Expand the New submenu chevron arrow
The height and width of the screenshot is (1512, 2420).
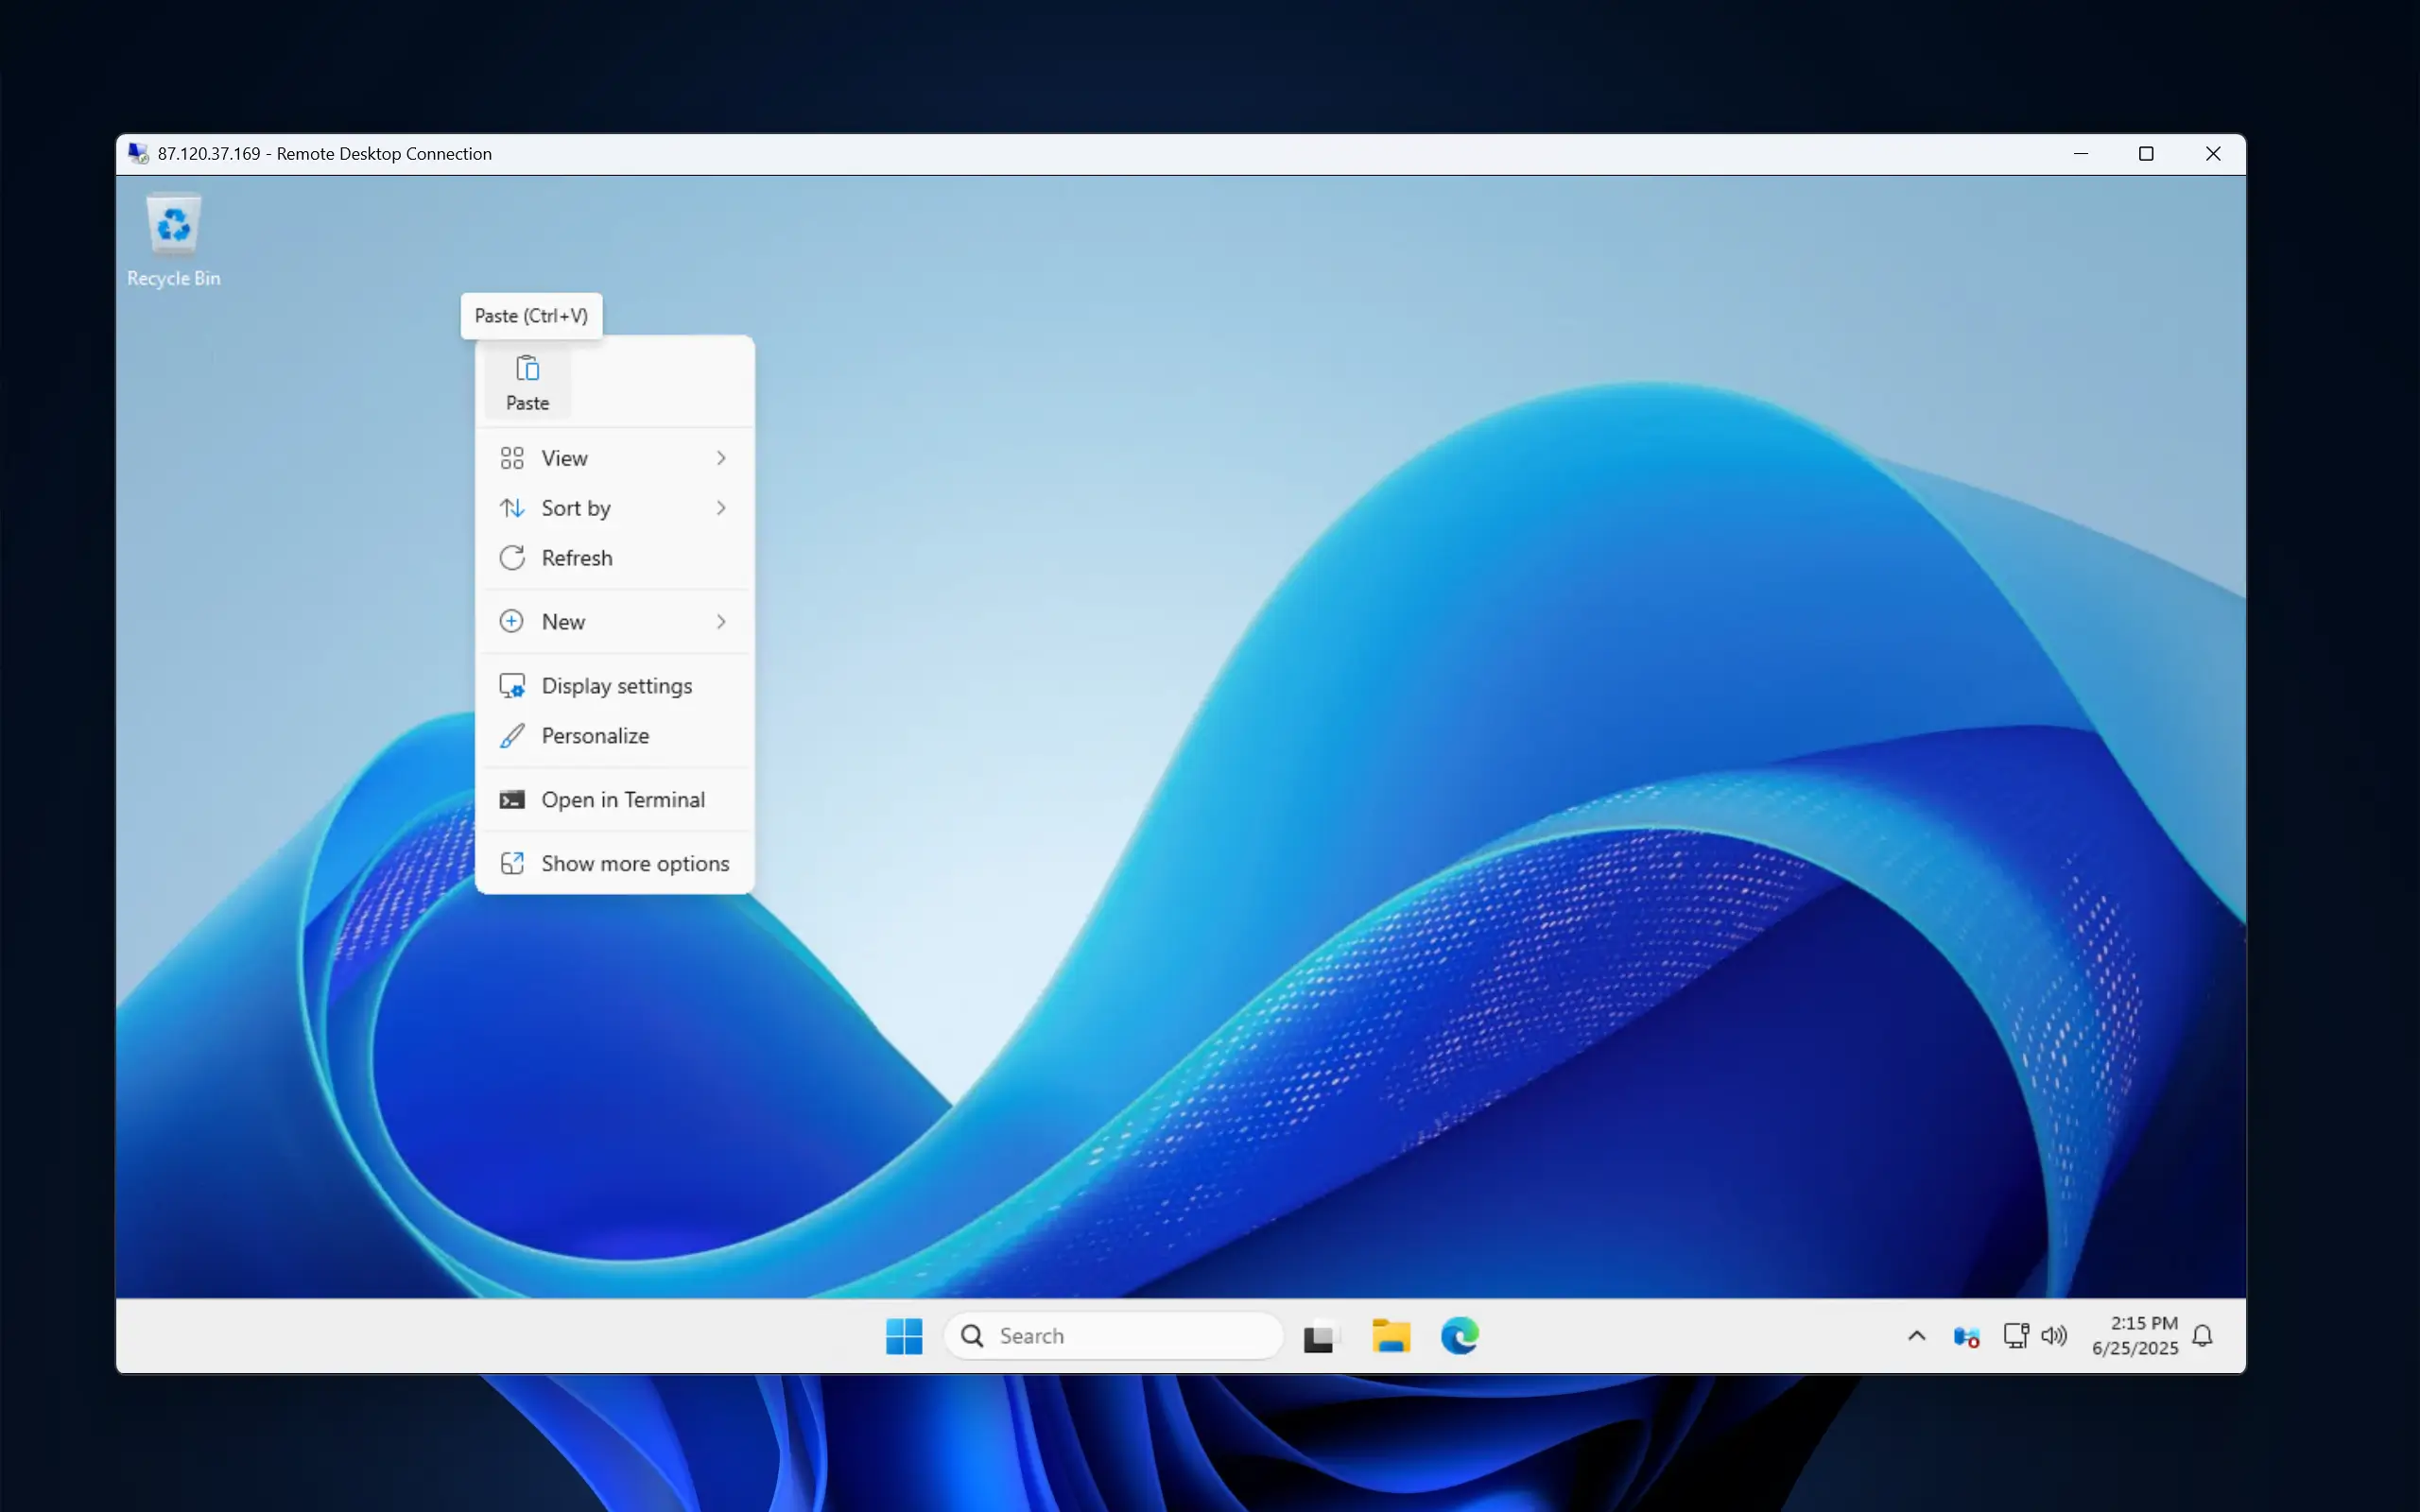(x=721, y=622)
